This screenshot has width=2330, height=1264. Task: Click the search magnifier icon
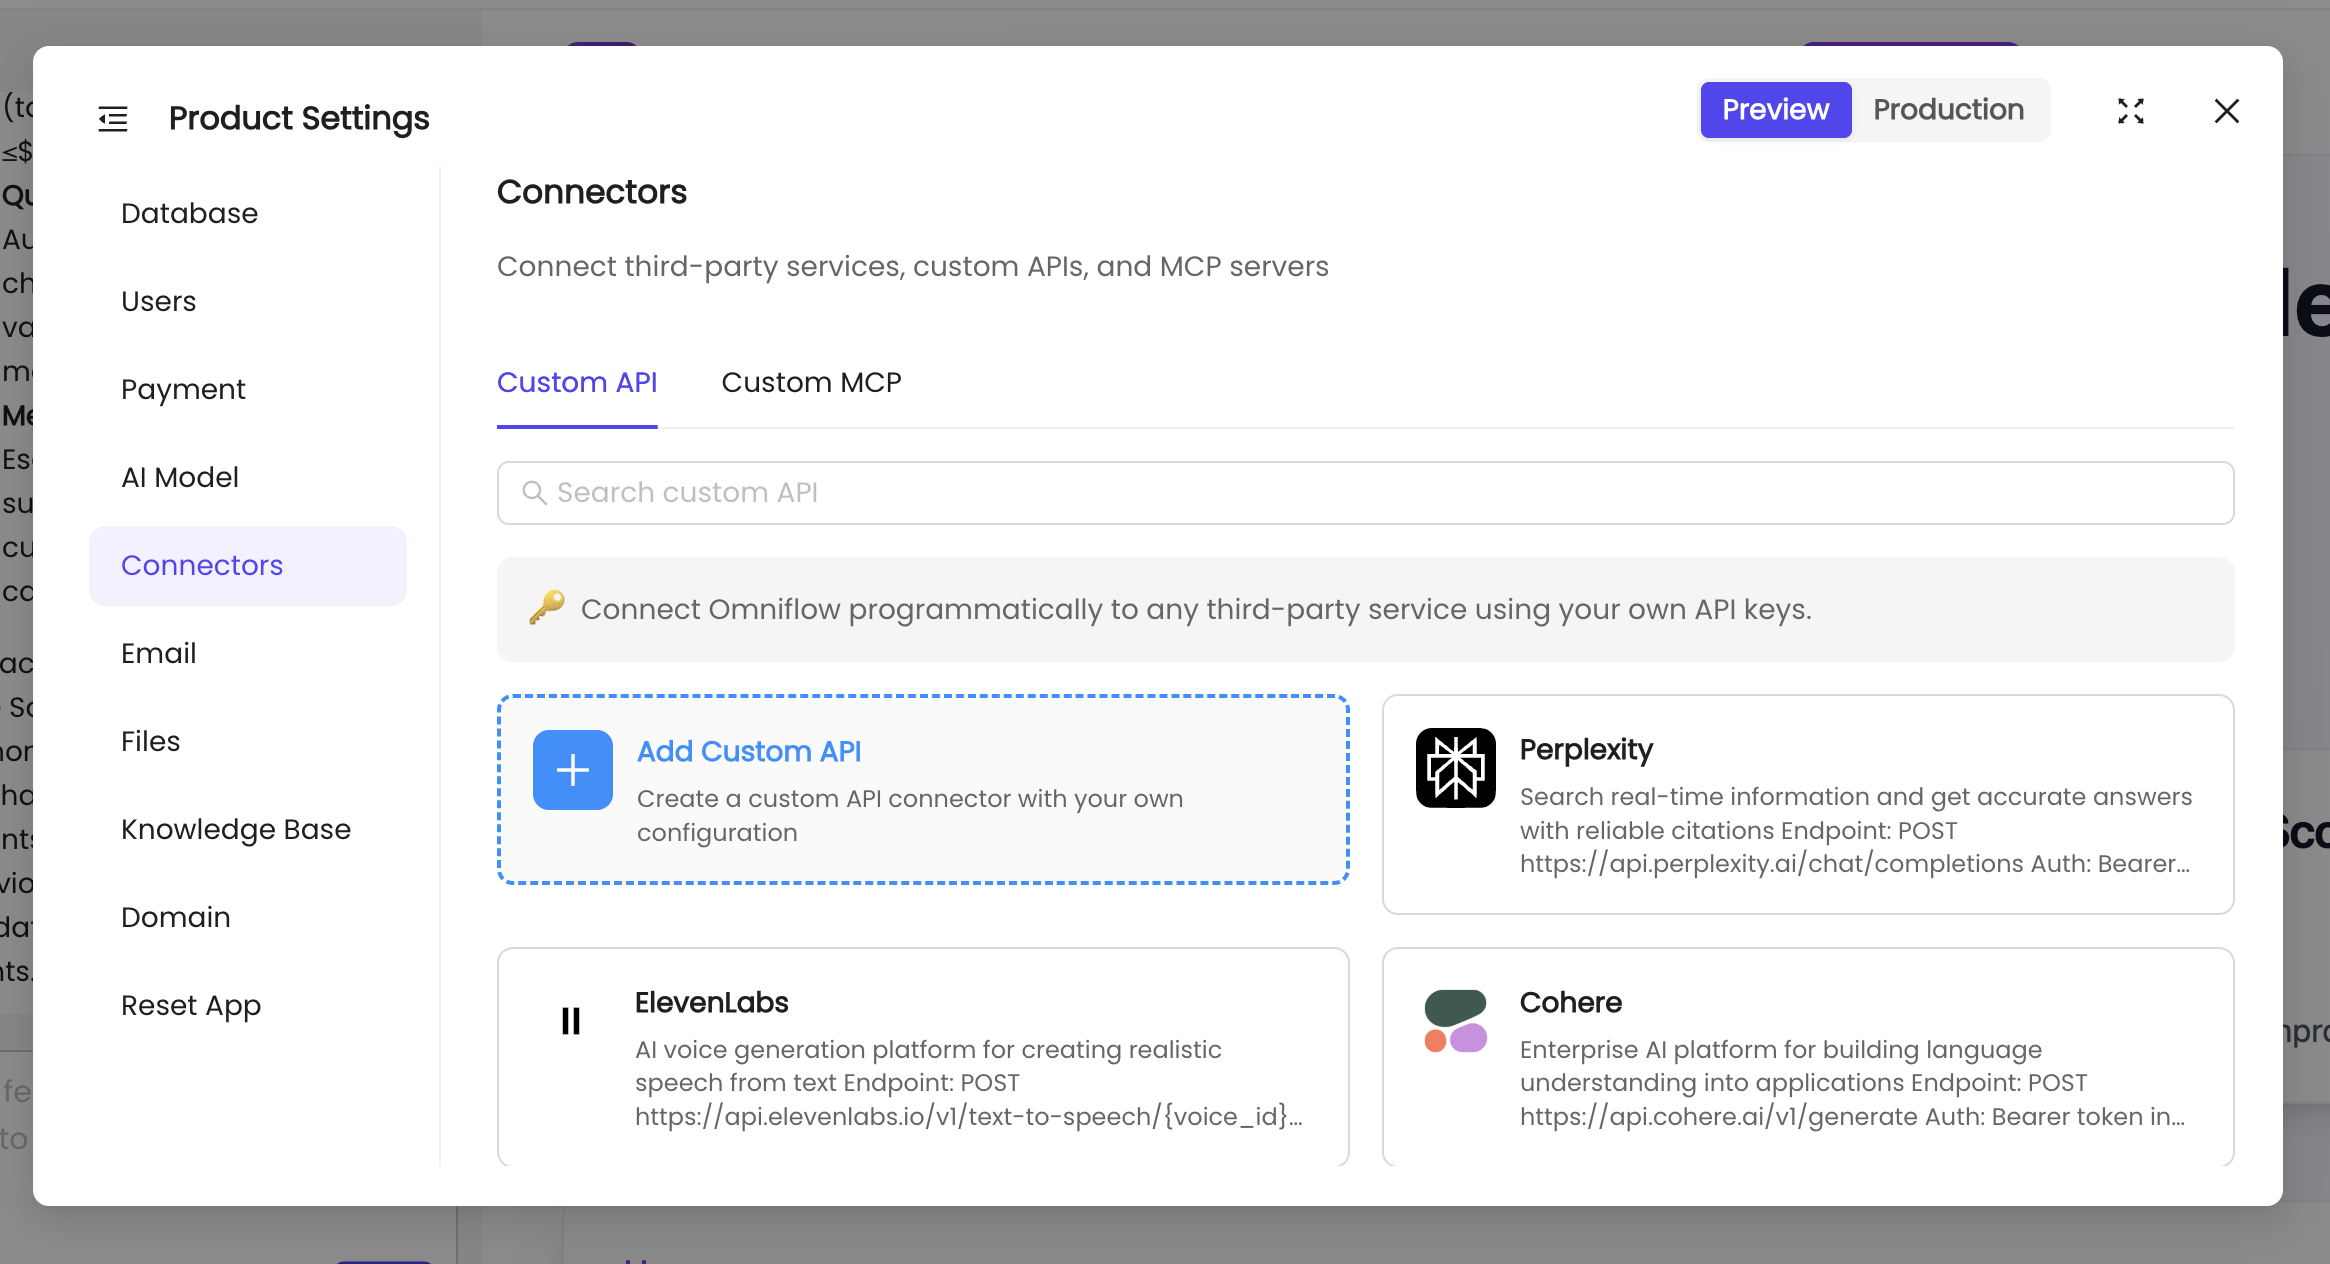click(534, 493)
